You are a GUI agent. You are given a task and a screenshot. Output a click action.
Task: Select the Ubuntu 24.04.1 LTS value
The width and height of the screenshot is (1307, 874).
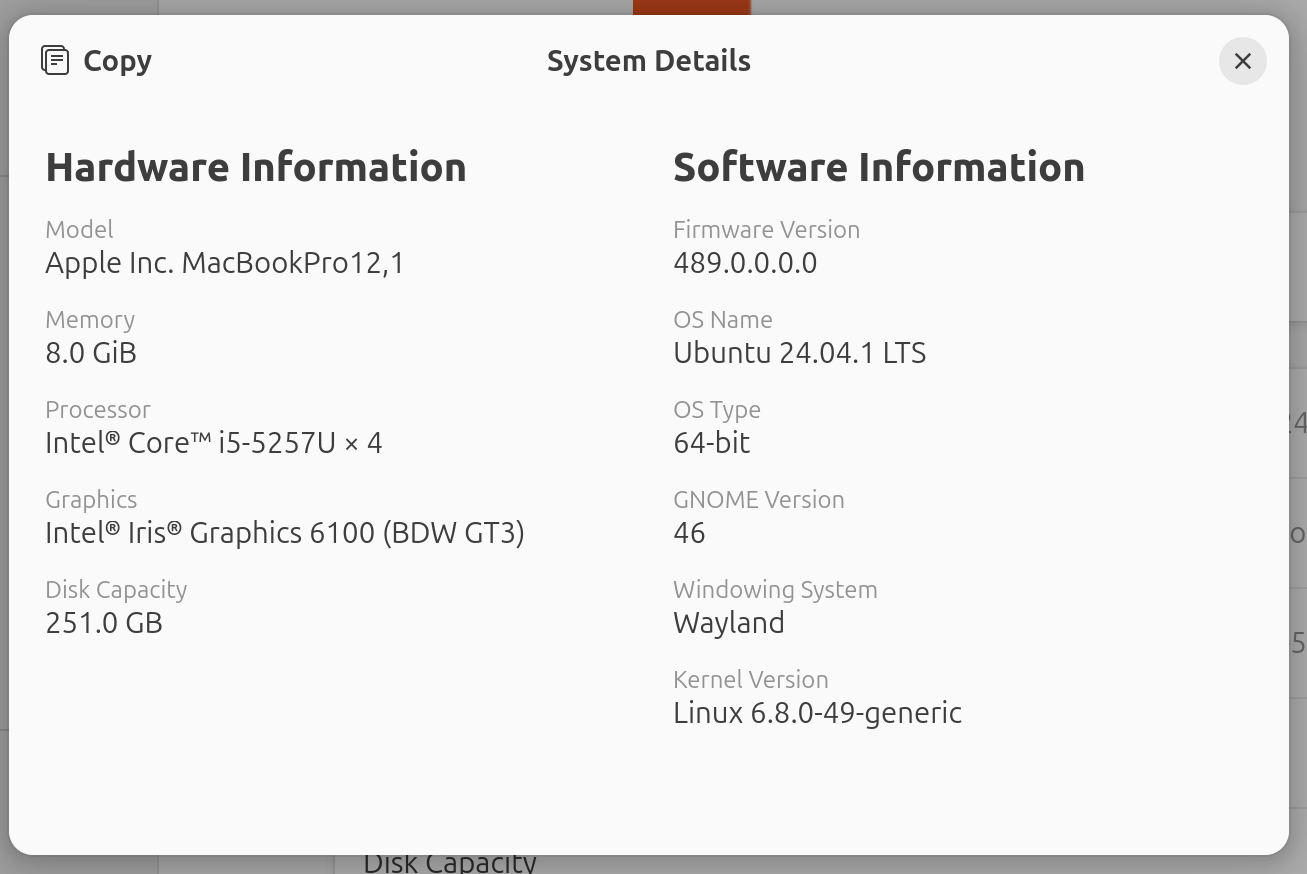tap(800, 353)
